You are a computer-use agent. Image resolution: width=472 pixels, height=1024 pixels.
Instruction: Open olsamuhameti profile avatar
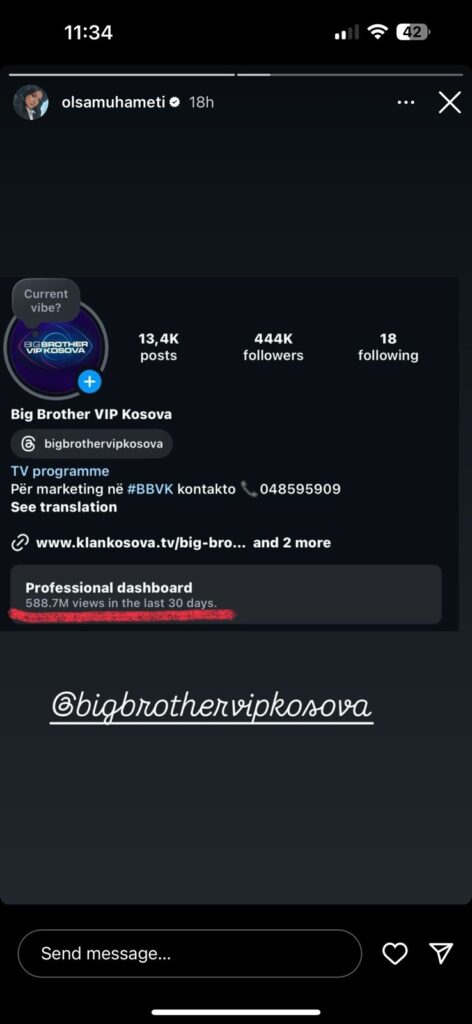[x=31, y=102]
